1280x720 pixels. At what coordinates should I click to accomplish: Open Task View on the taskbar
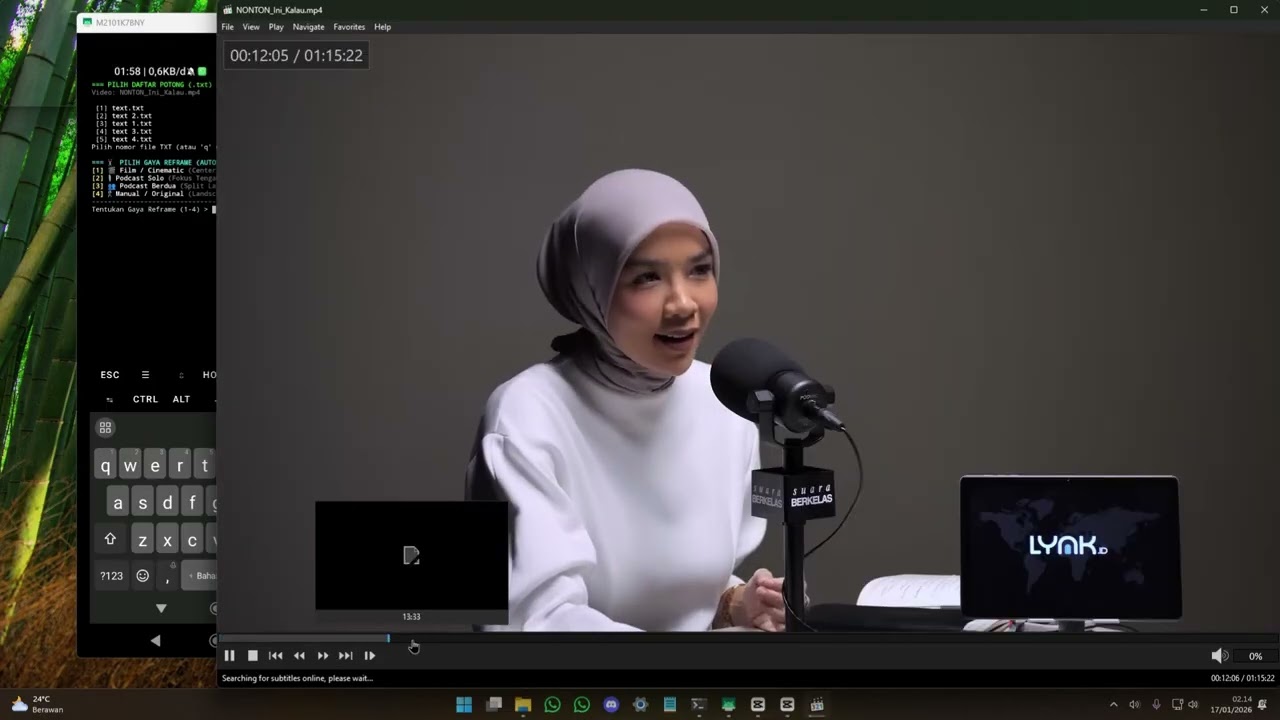(493, 705)
